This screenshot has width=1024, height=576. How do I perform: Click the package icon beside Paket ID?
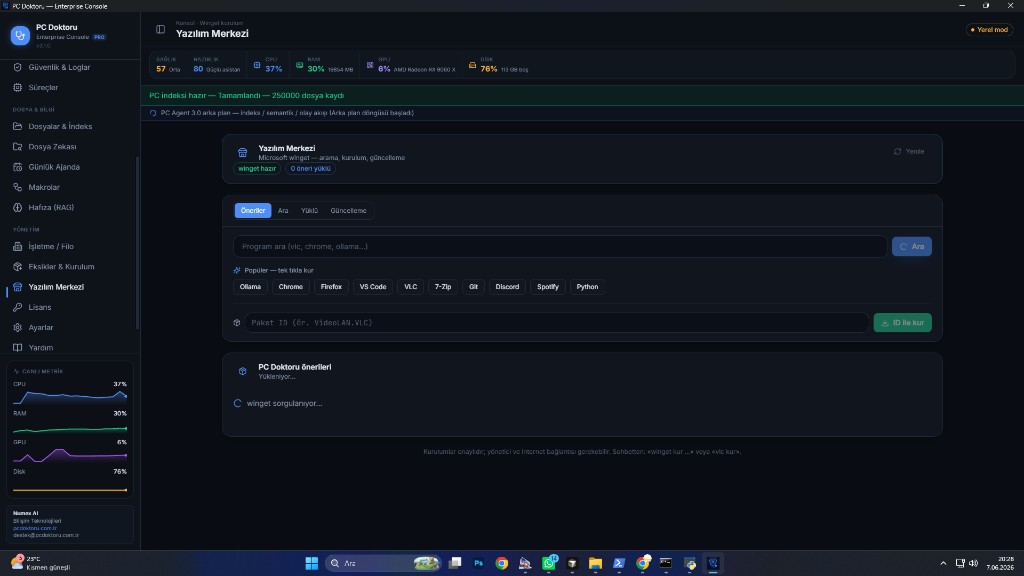pyautogui.click(x=237, y=323)
